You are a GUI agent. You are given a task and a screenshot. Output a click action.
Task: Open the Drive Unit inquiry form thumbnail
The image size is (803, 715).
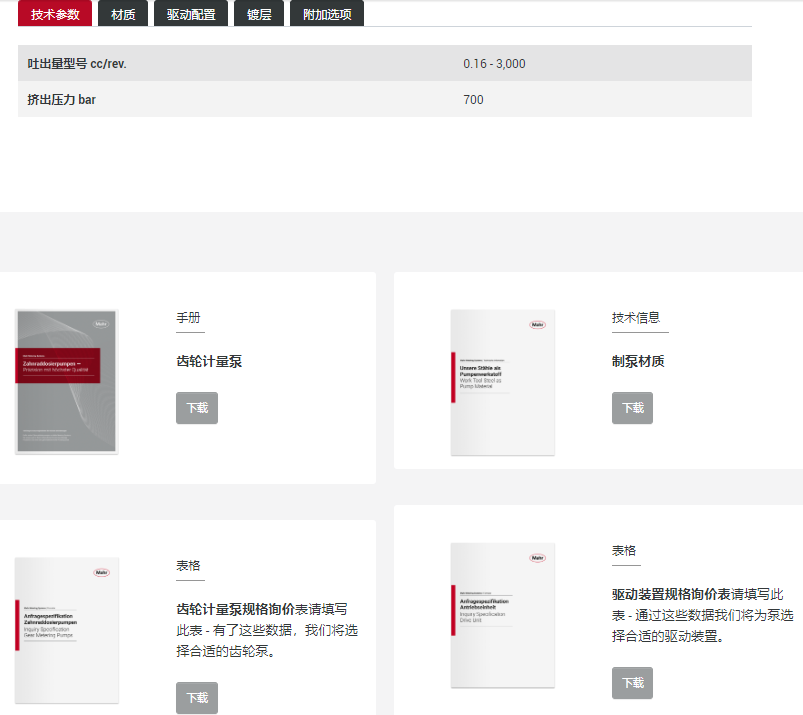click(x=502, y=615)
